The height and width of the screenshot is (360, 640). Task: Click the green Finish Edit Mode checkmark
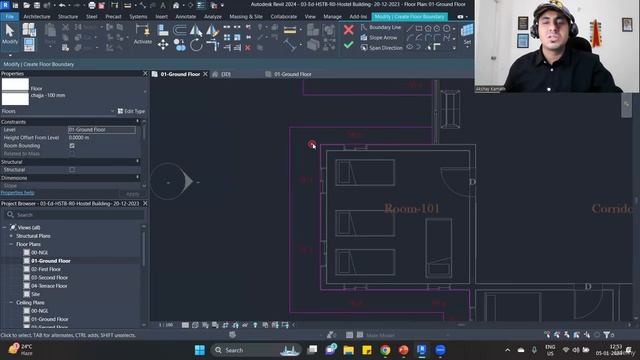click(348, 44)
